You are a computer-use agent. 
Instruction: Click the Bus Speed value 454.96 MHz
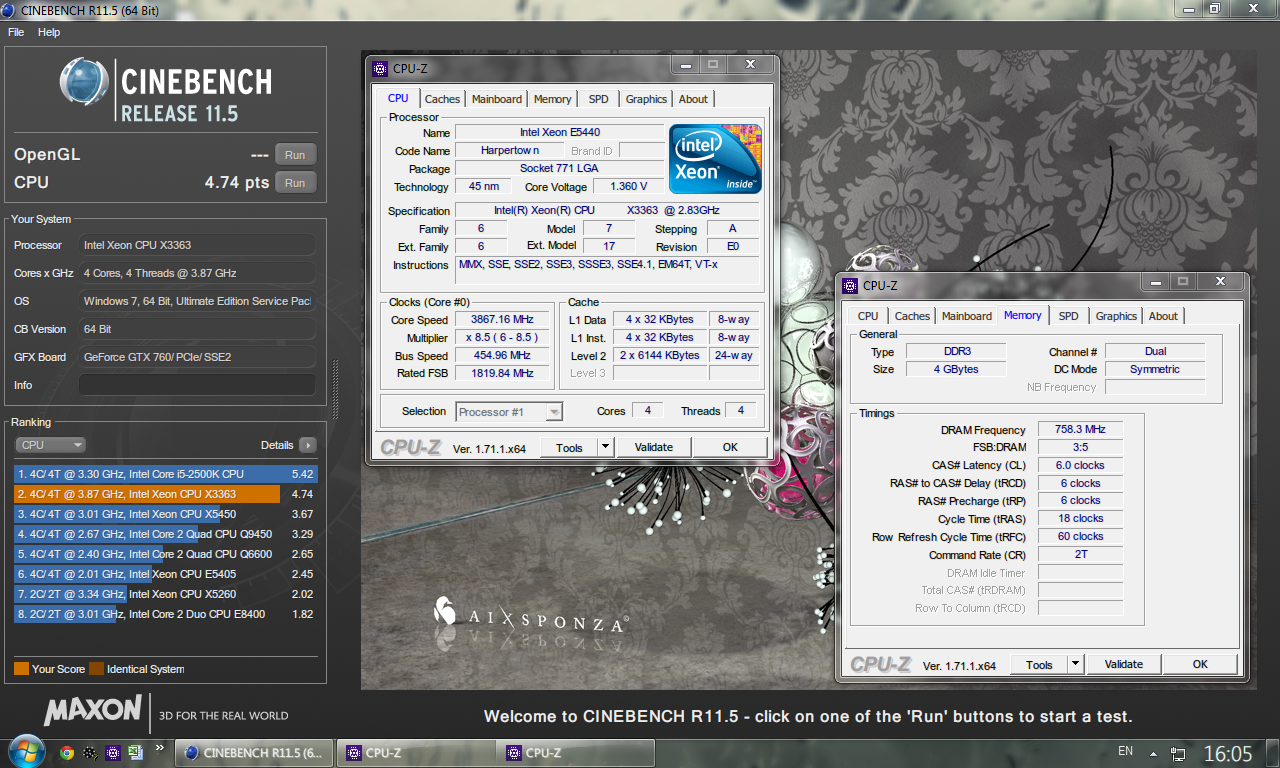(501, 356)
